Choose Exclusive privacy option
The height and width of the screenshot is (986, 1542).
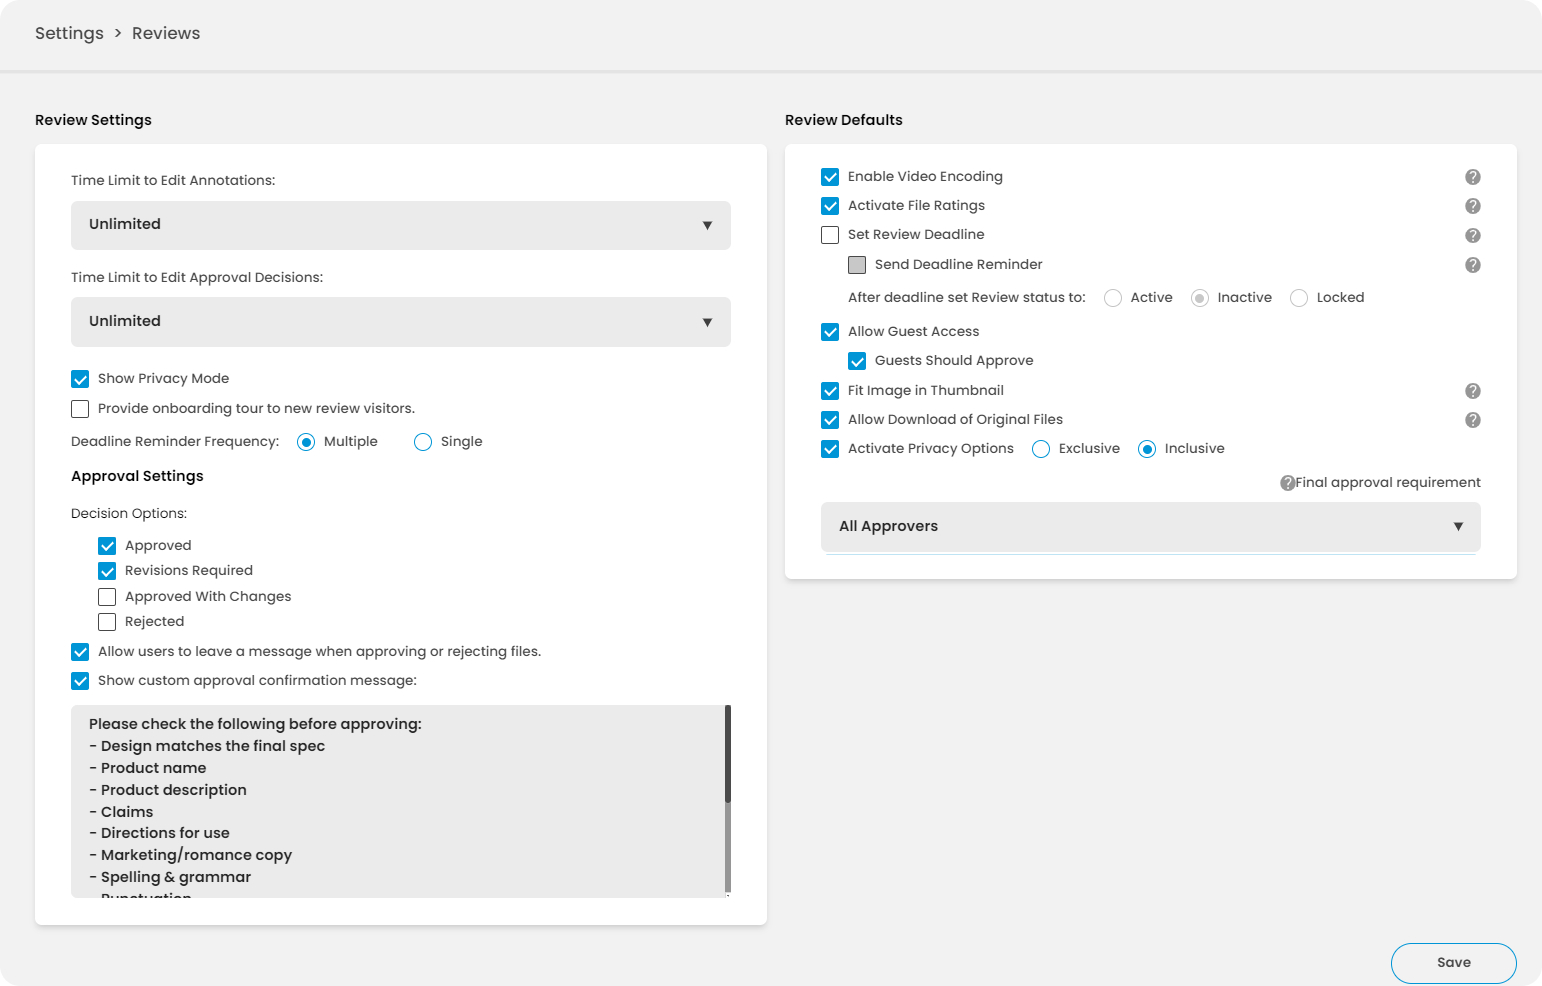tap(1041, 449)
